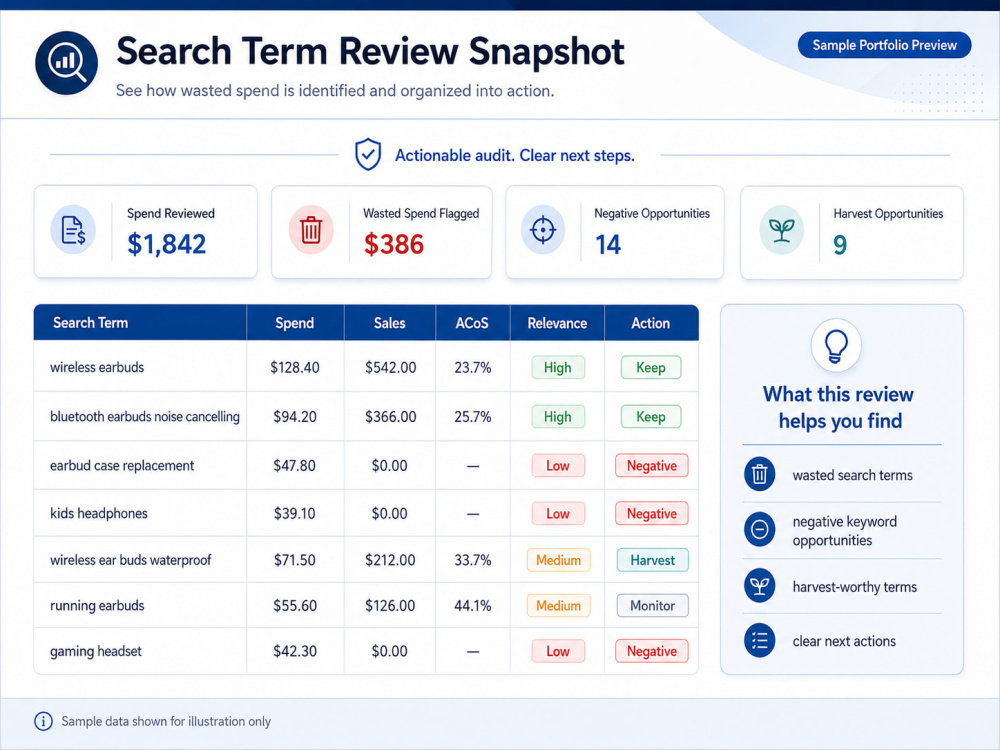Screen dimensions: 1000x750
Task: Click the Negative Opportunities crosshair icon
Action: 543,230
